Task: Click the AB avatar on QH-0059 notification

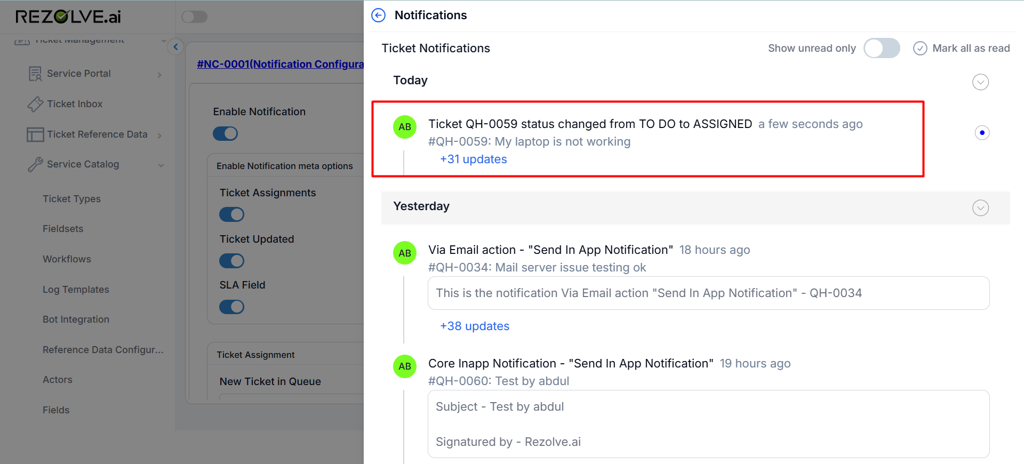Action: [404, 127]
